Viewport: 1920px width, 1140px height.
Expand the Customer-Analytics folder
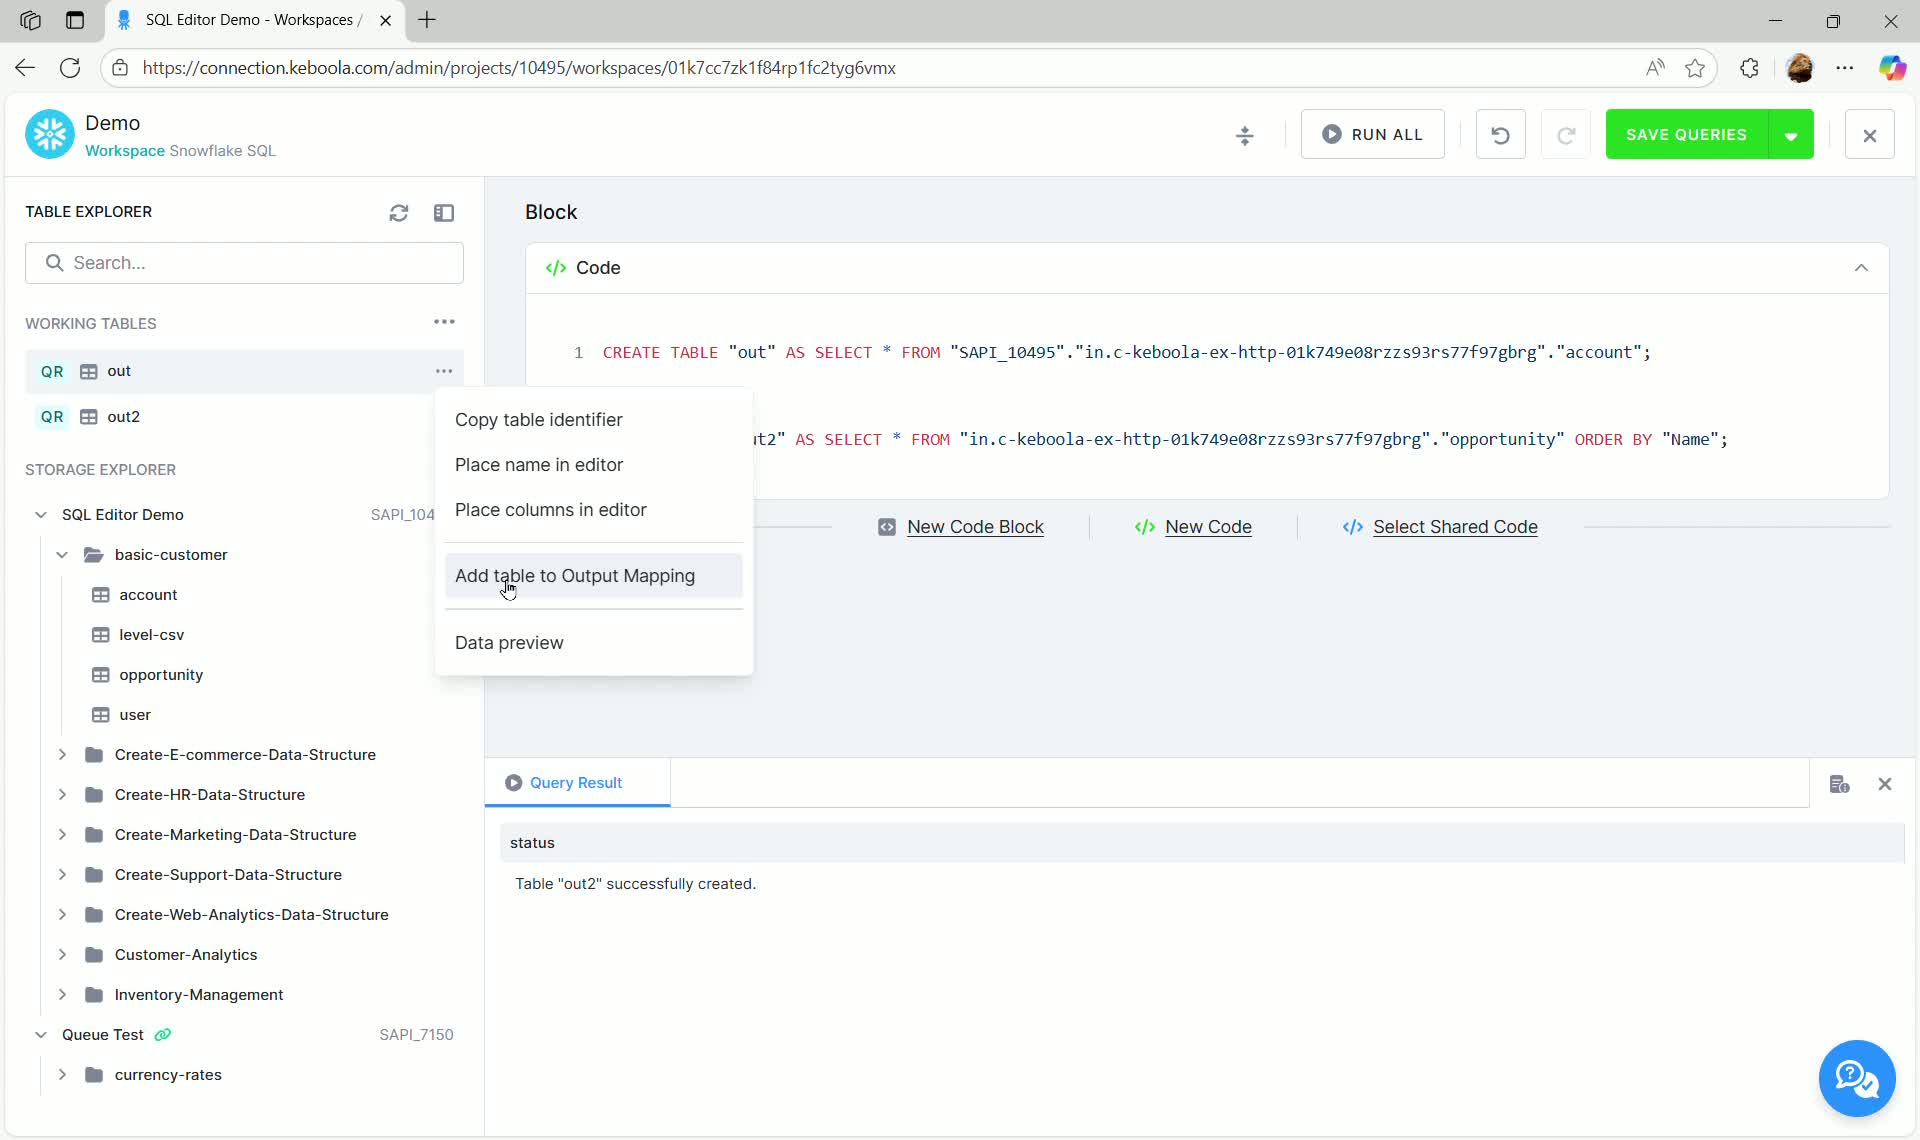click(x=62, y=955)
